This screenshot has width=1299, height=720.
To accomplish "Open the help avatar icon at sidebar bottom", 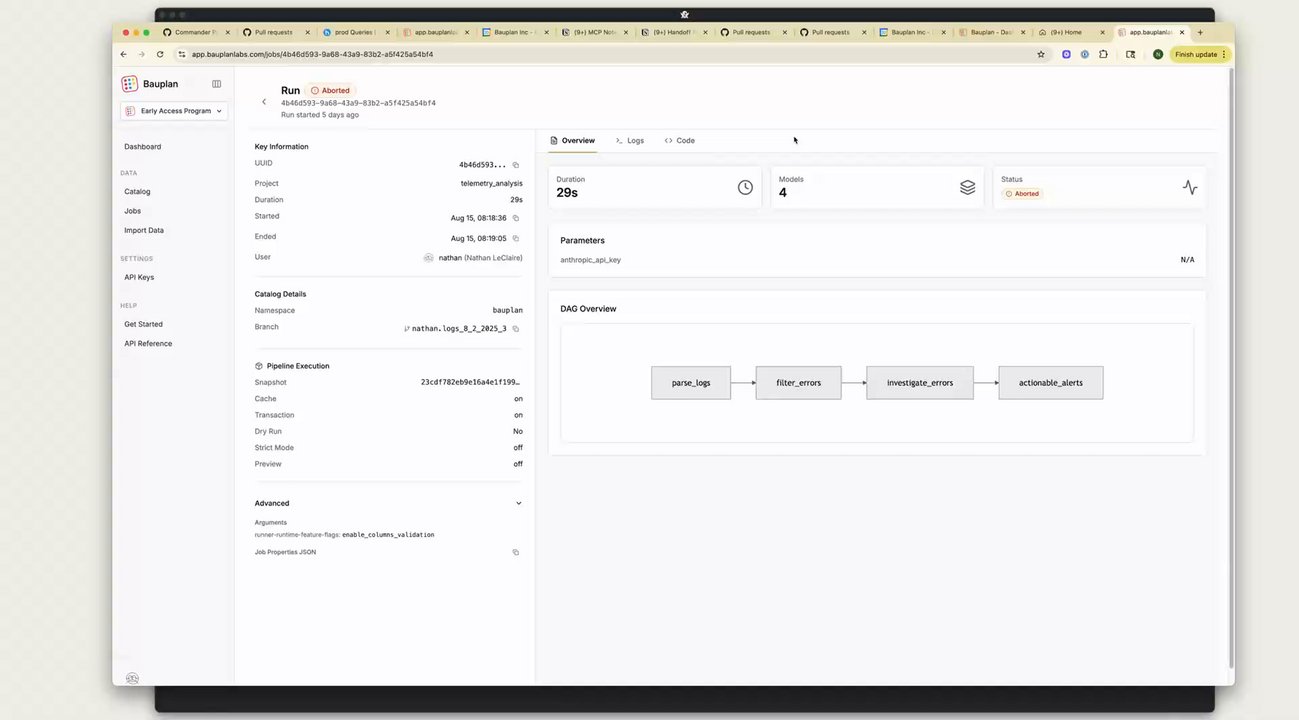I will (132, 679).
